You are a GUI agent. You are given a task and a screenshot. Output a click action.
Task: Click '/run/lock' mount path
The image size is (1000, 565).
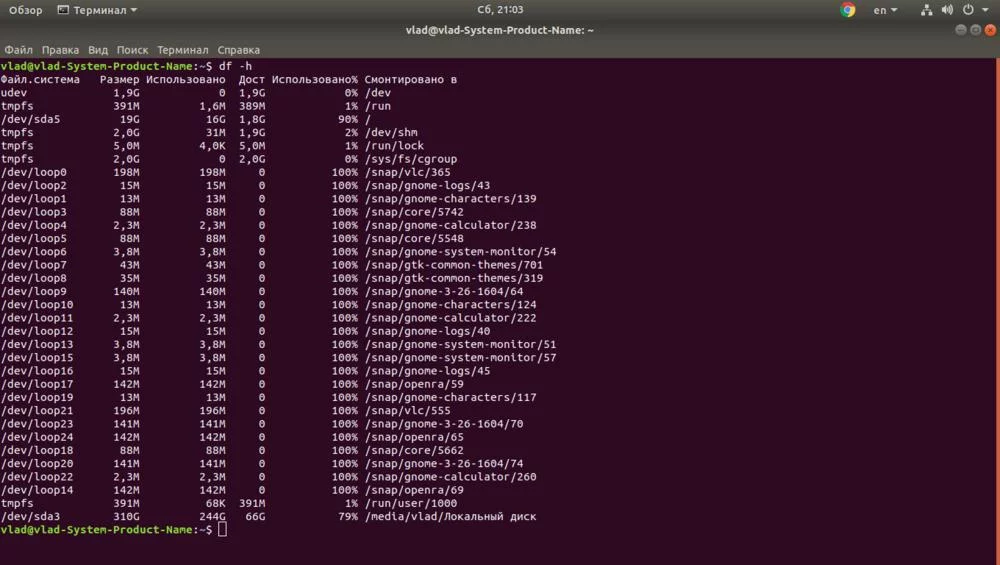394,145
